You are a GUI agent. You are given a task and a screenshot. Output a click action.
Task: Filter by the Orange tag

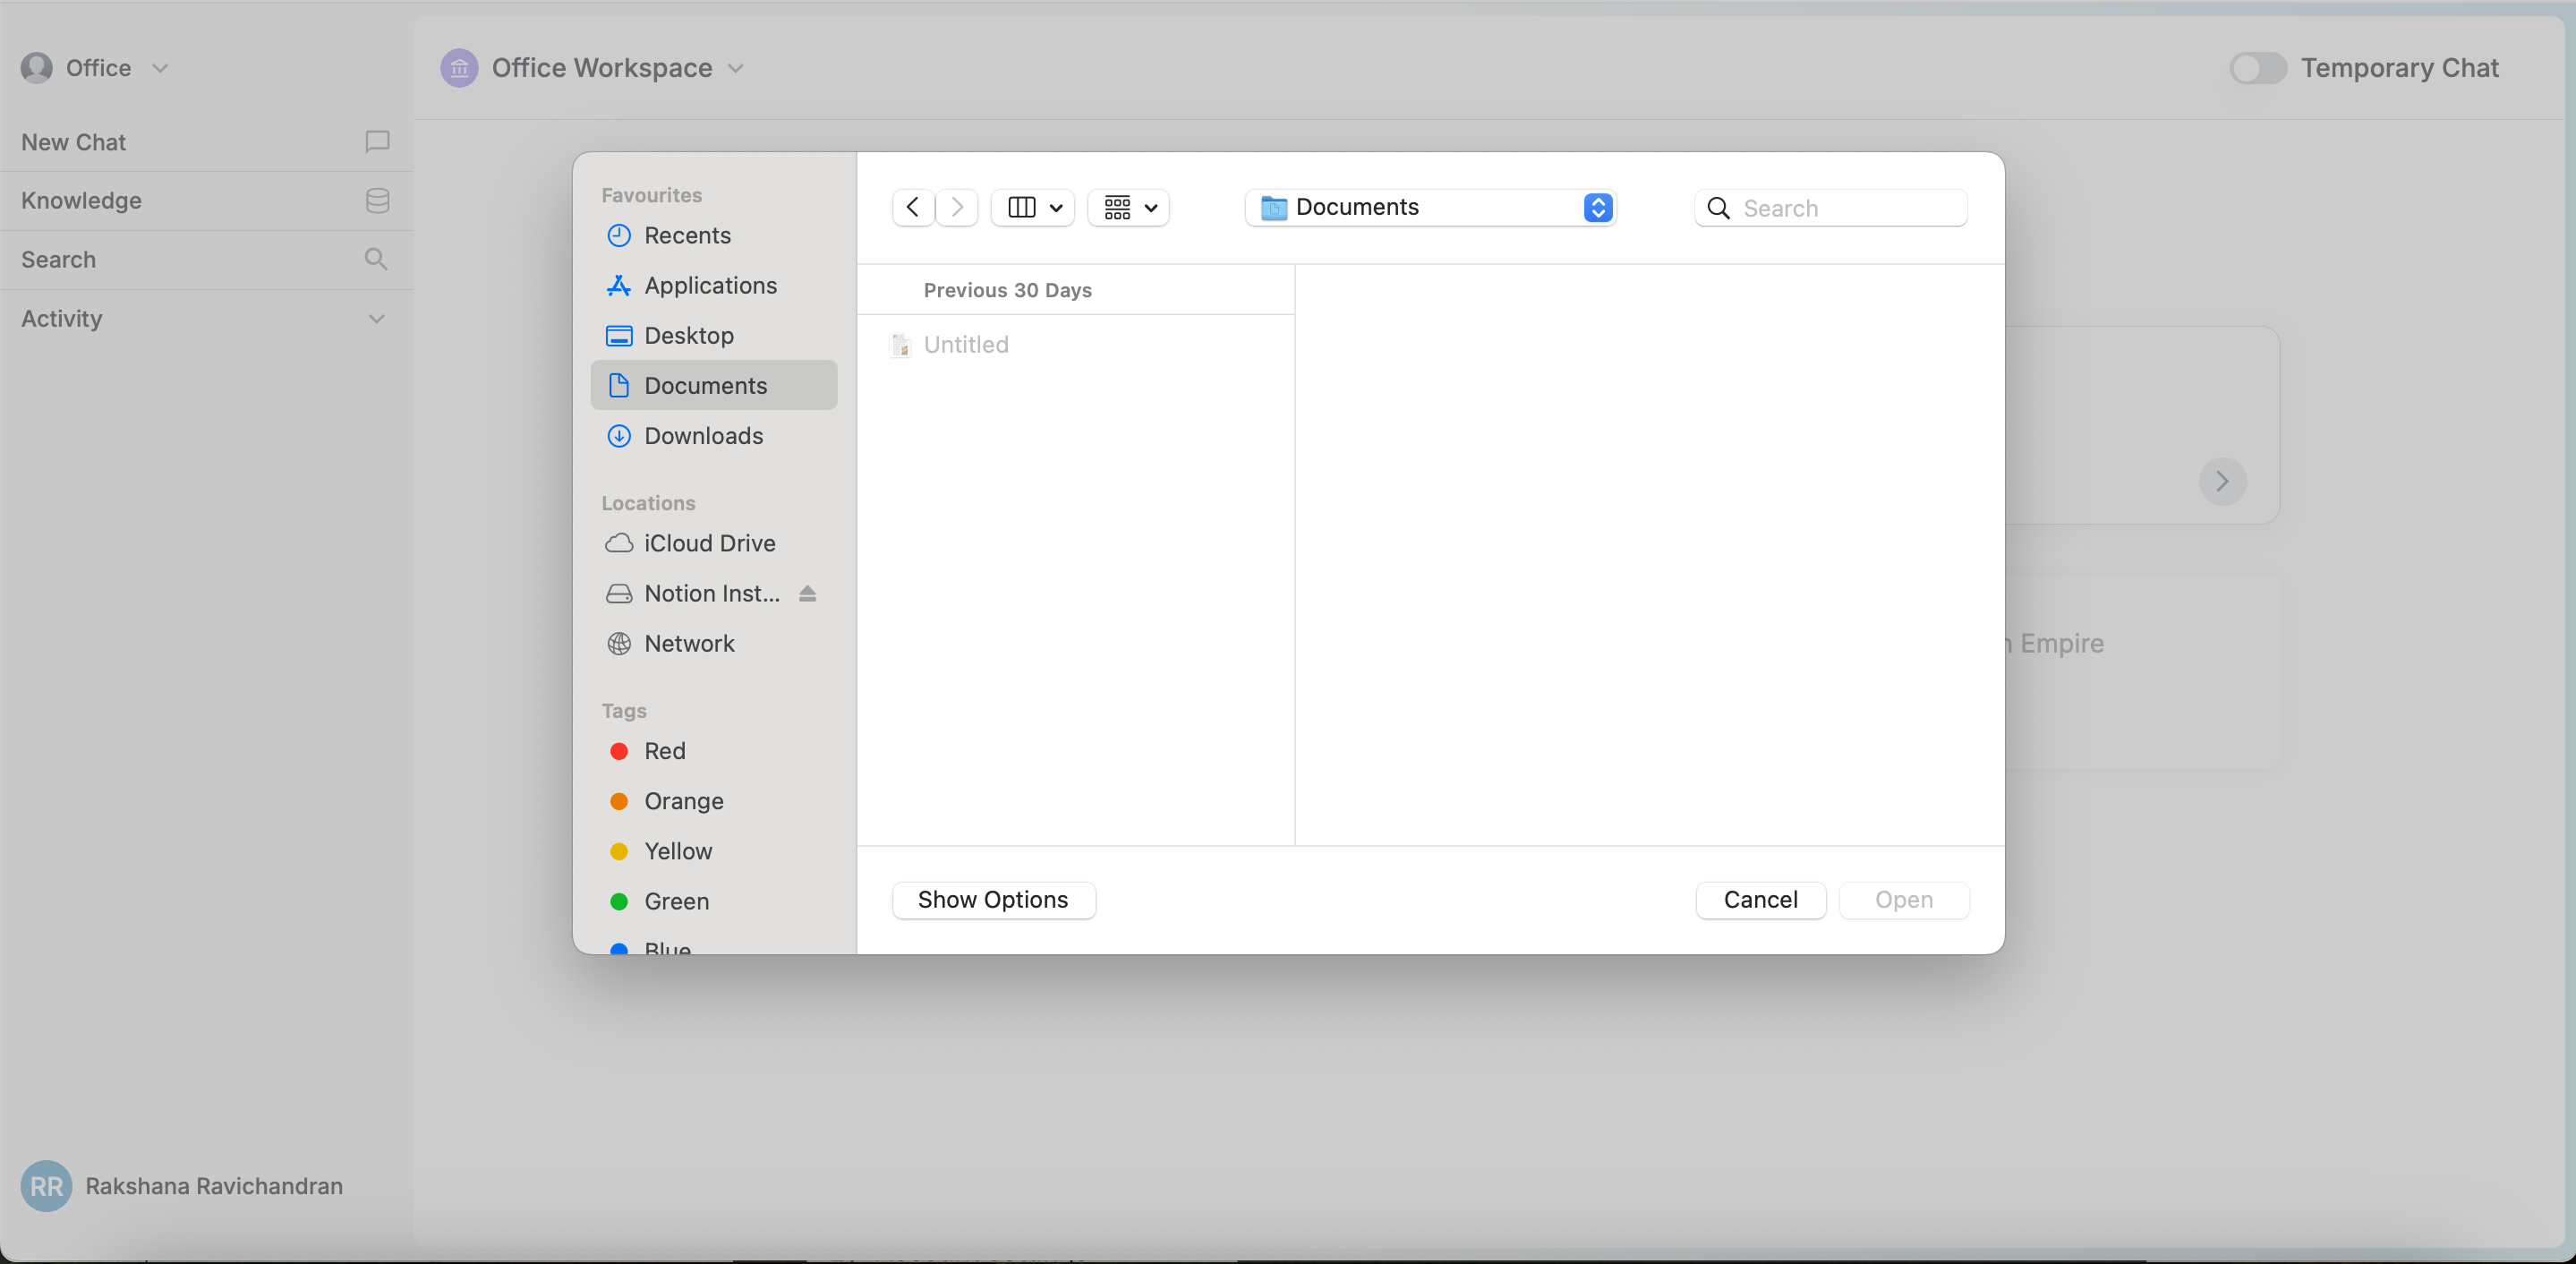tap(714, 801)
